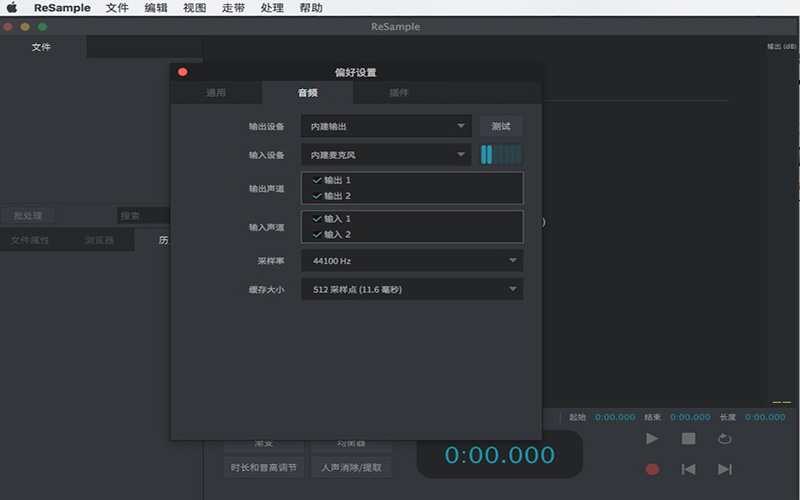The width and height of the screenshot is (800, 500).
Task: Open the Apple menu
Action: [12, 8]
